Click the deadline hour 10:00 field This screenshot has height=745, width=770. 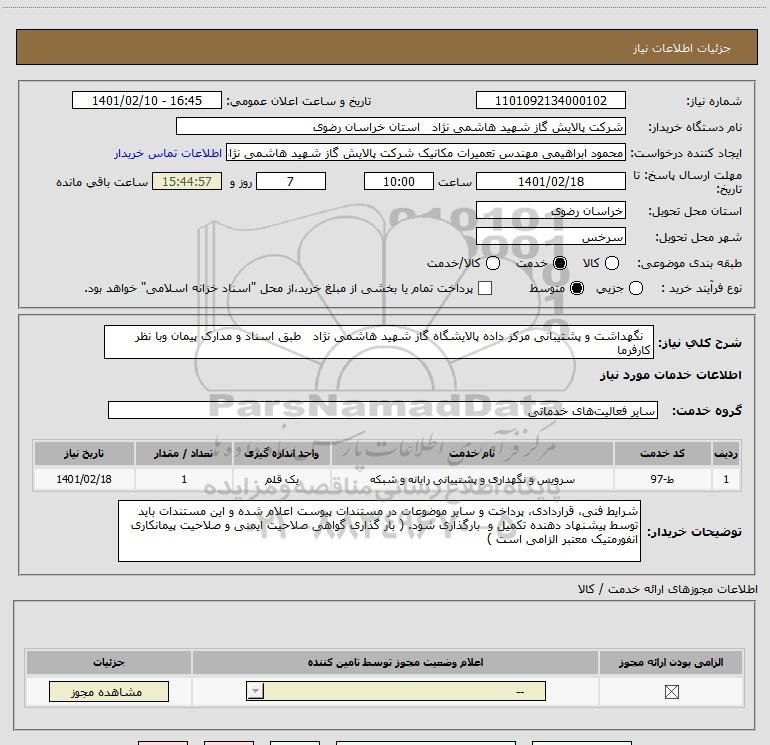pyautogui.click(x=399, y=181)
